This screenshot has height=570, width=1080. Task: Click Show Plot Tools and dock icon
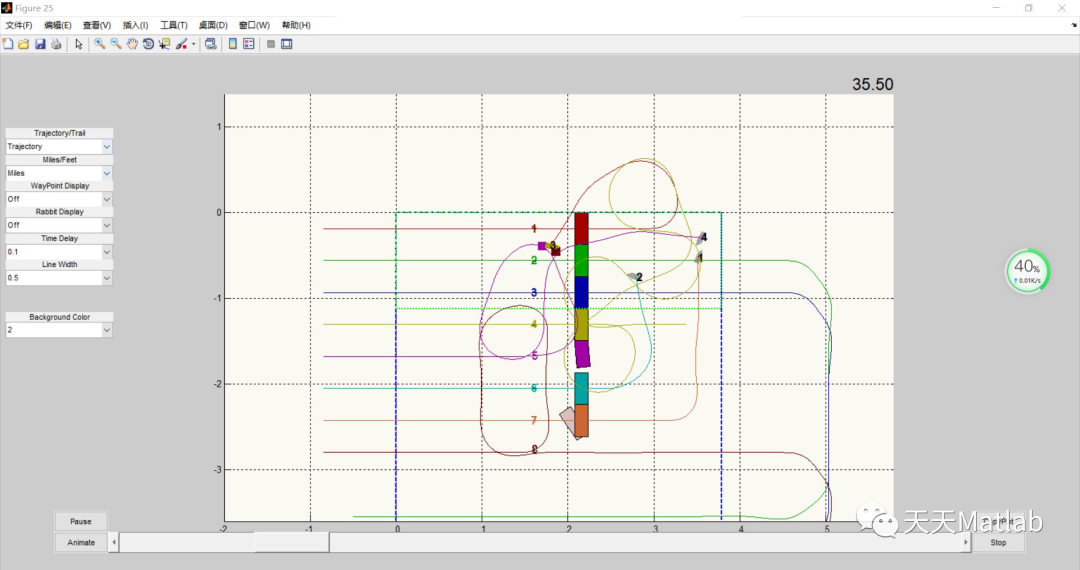[287, 44]
